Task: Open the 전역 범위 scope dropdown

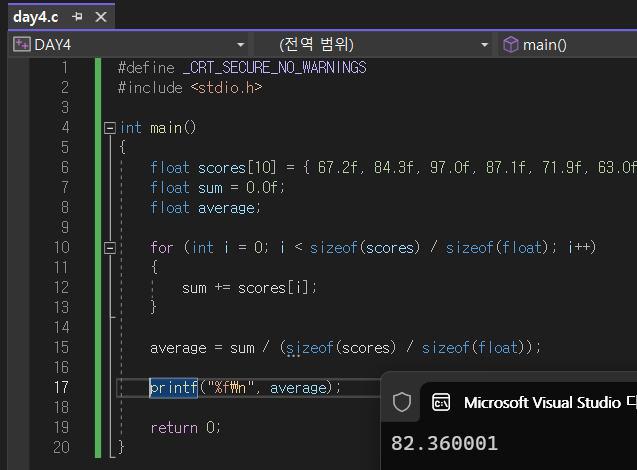Action: [484, 45]
